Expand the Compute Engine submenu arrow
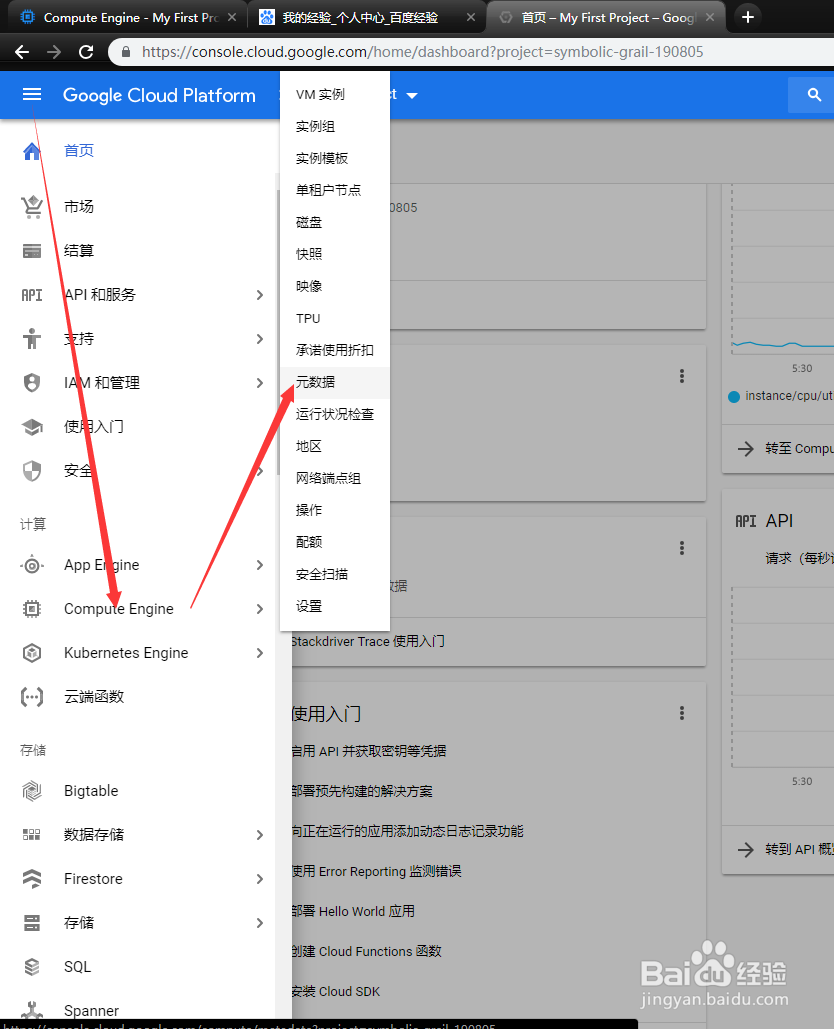This screenshot has height=1029, width=834. [260, 609]
